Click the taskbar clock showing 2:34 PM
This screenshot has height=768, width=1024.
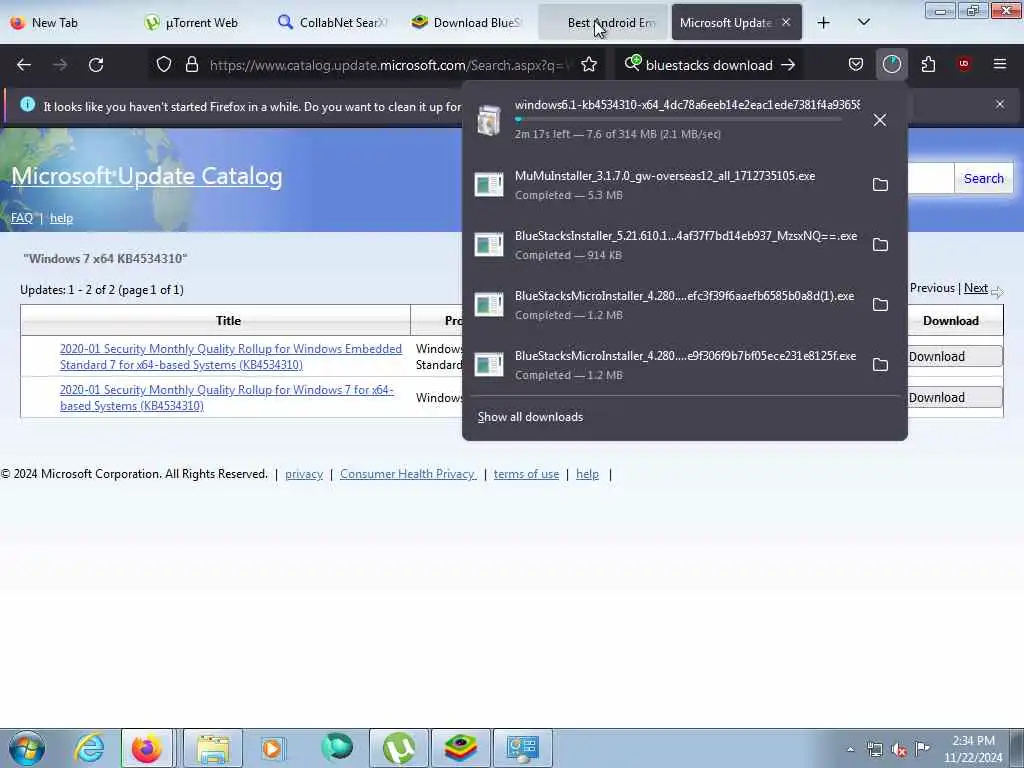(x=973, y=749)
